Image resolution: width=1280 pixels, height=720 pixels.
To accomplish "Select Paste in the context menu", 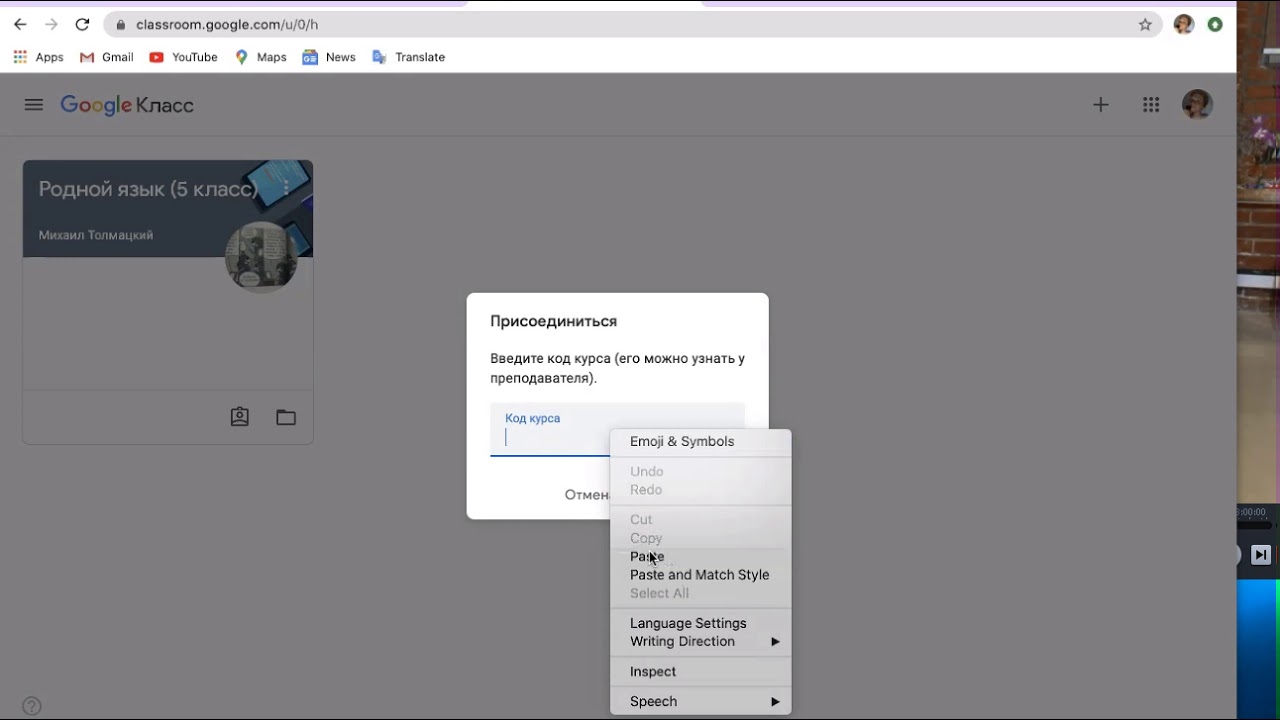I will click(700, 557).
